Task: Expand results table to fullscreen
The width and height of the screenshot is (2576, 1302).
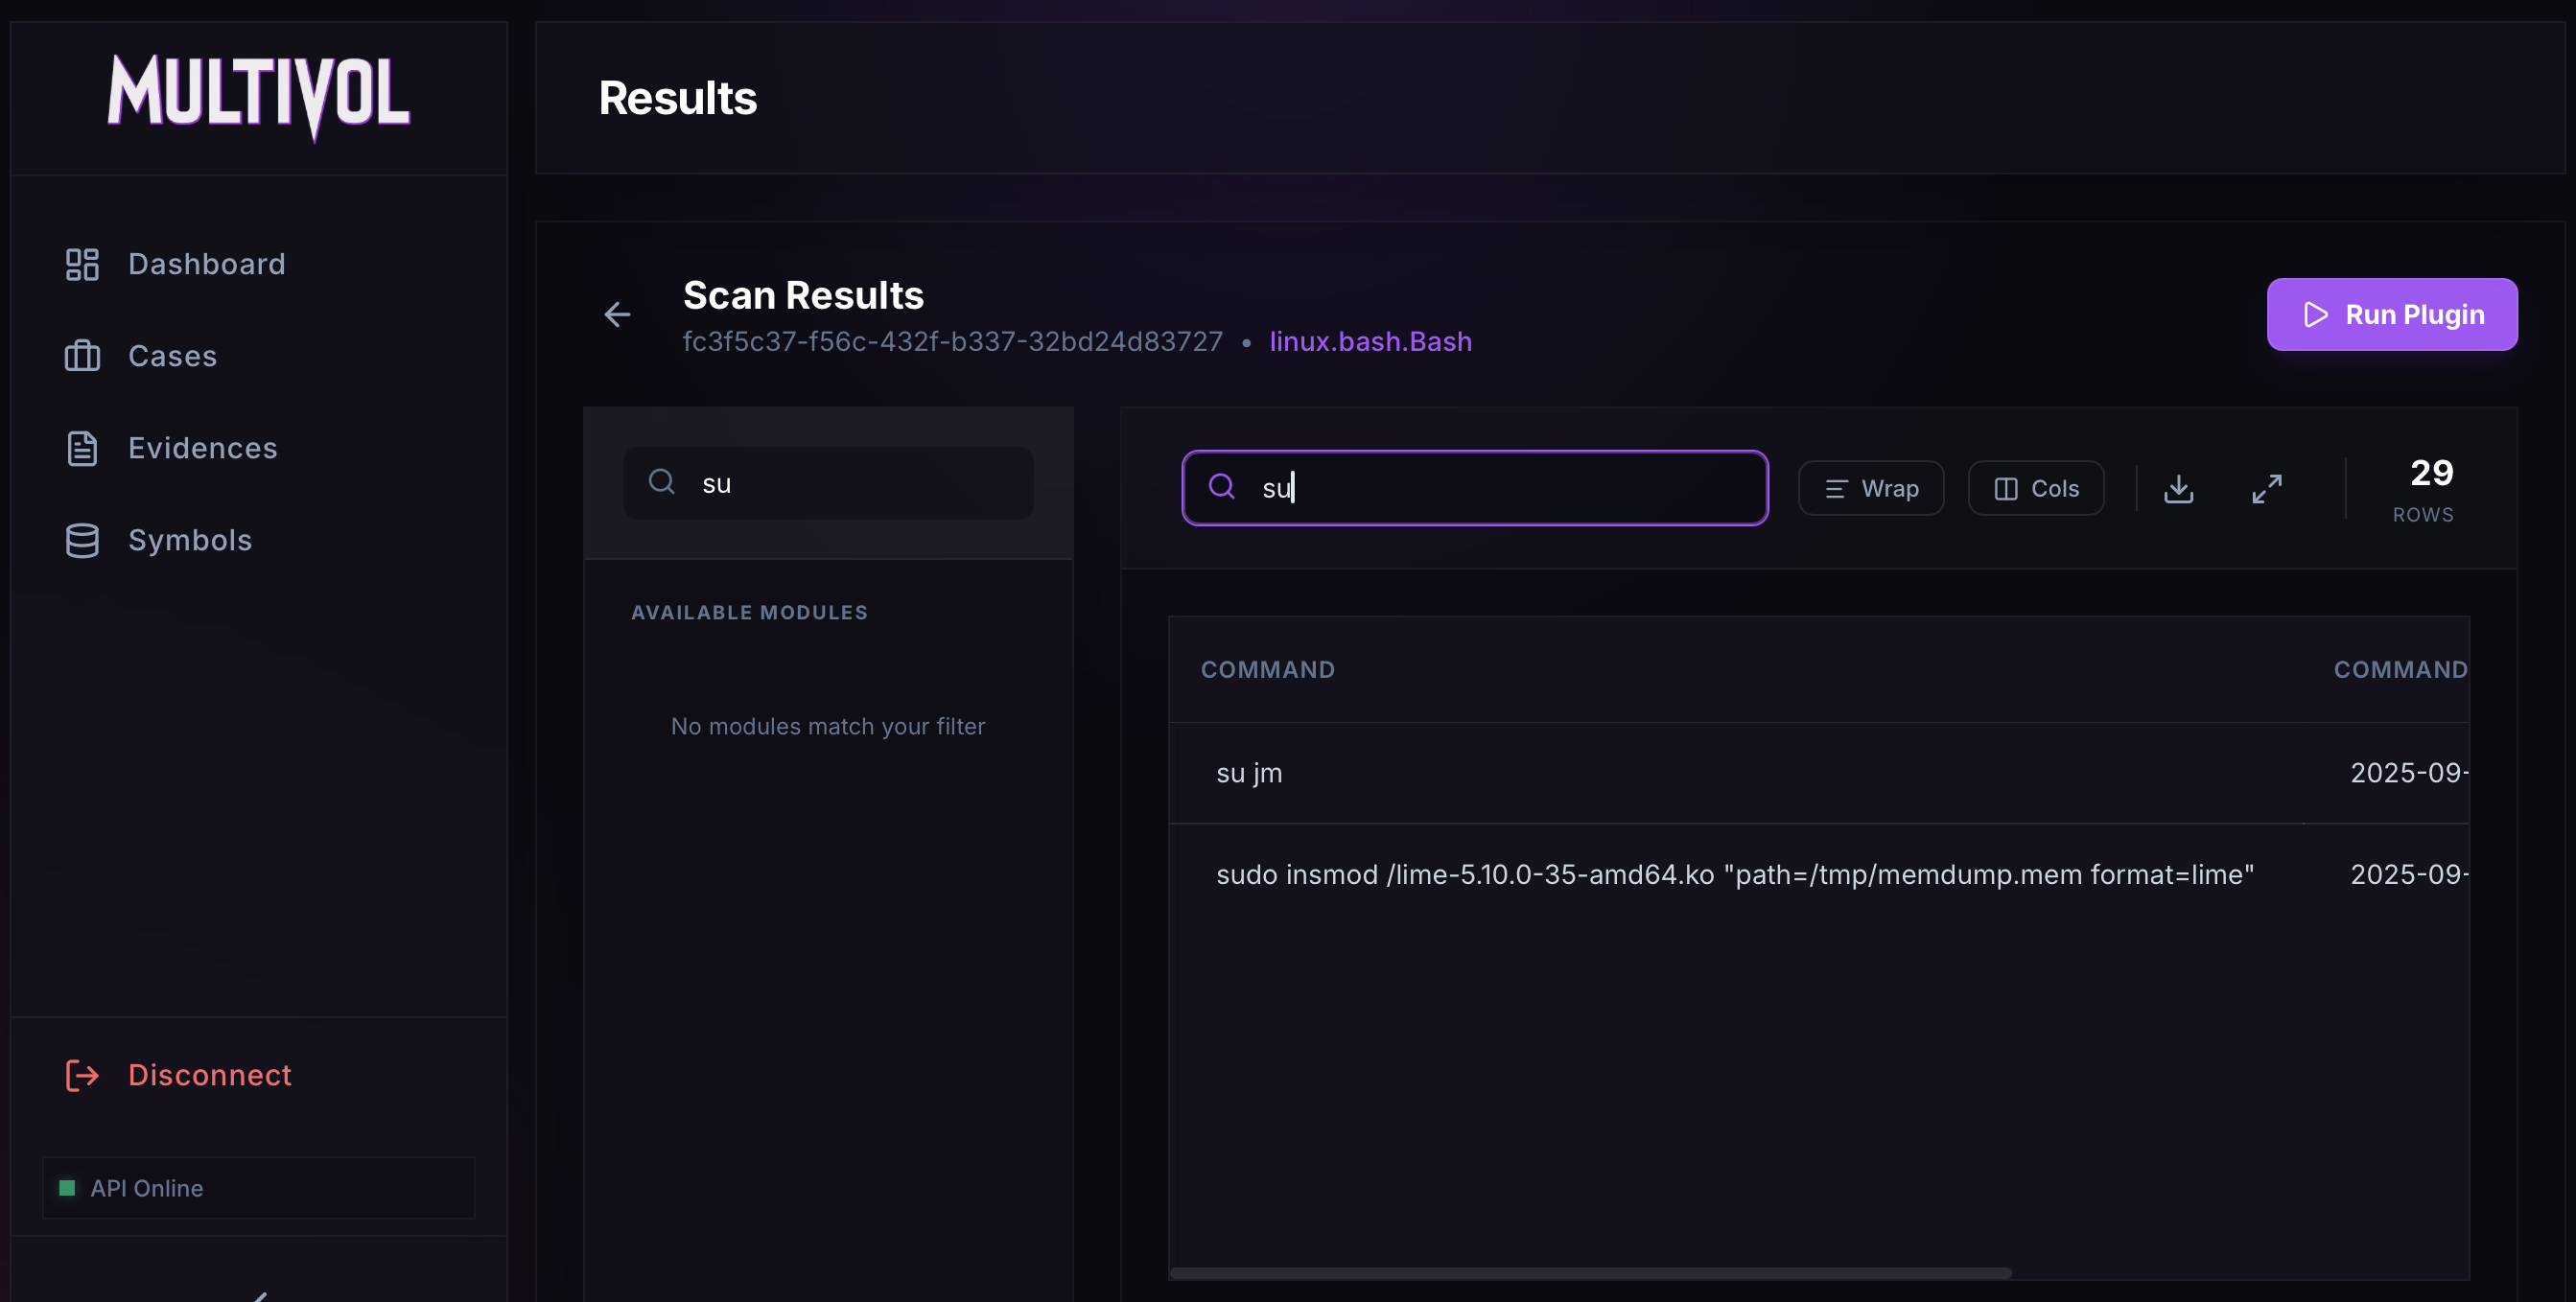Action: click(2266, 489)
